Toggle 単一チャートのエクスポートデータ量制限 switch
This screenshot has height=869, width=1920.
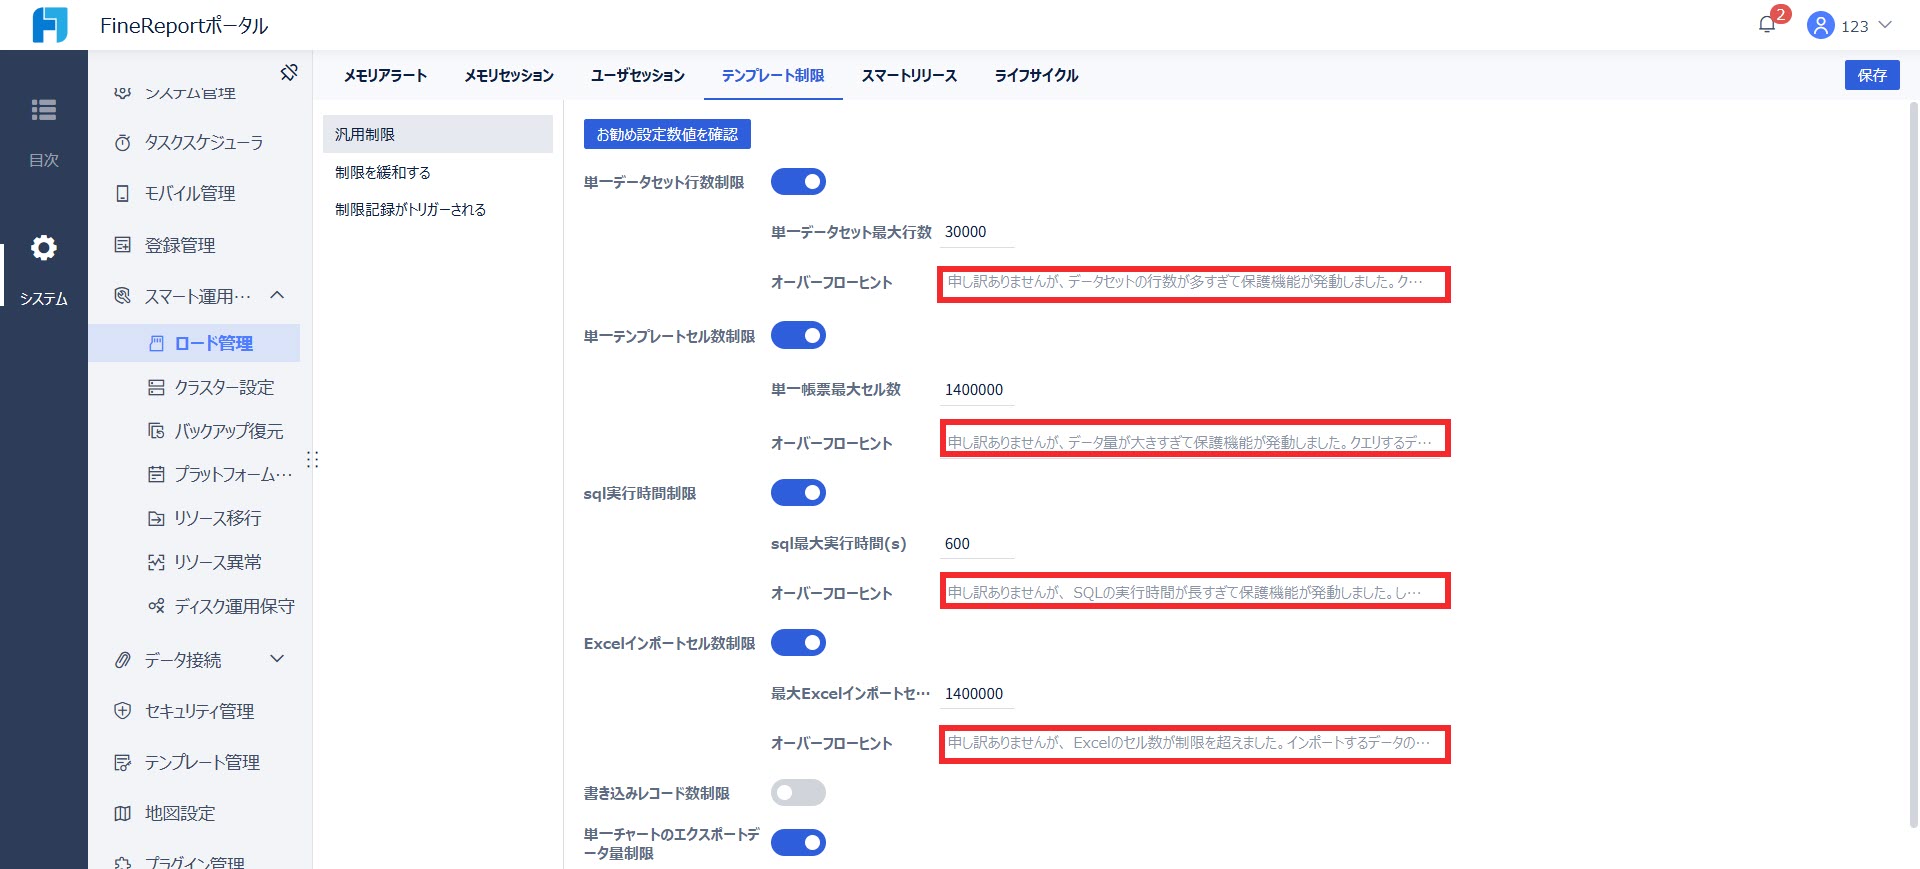(x=798, y=843)
